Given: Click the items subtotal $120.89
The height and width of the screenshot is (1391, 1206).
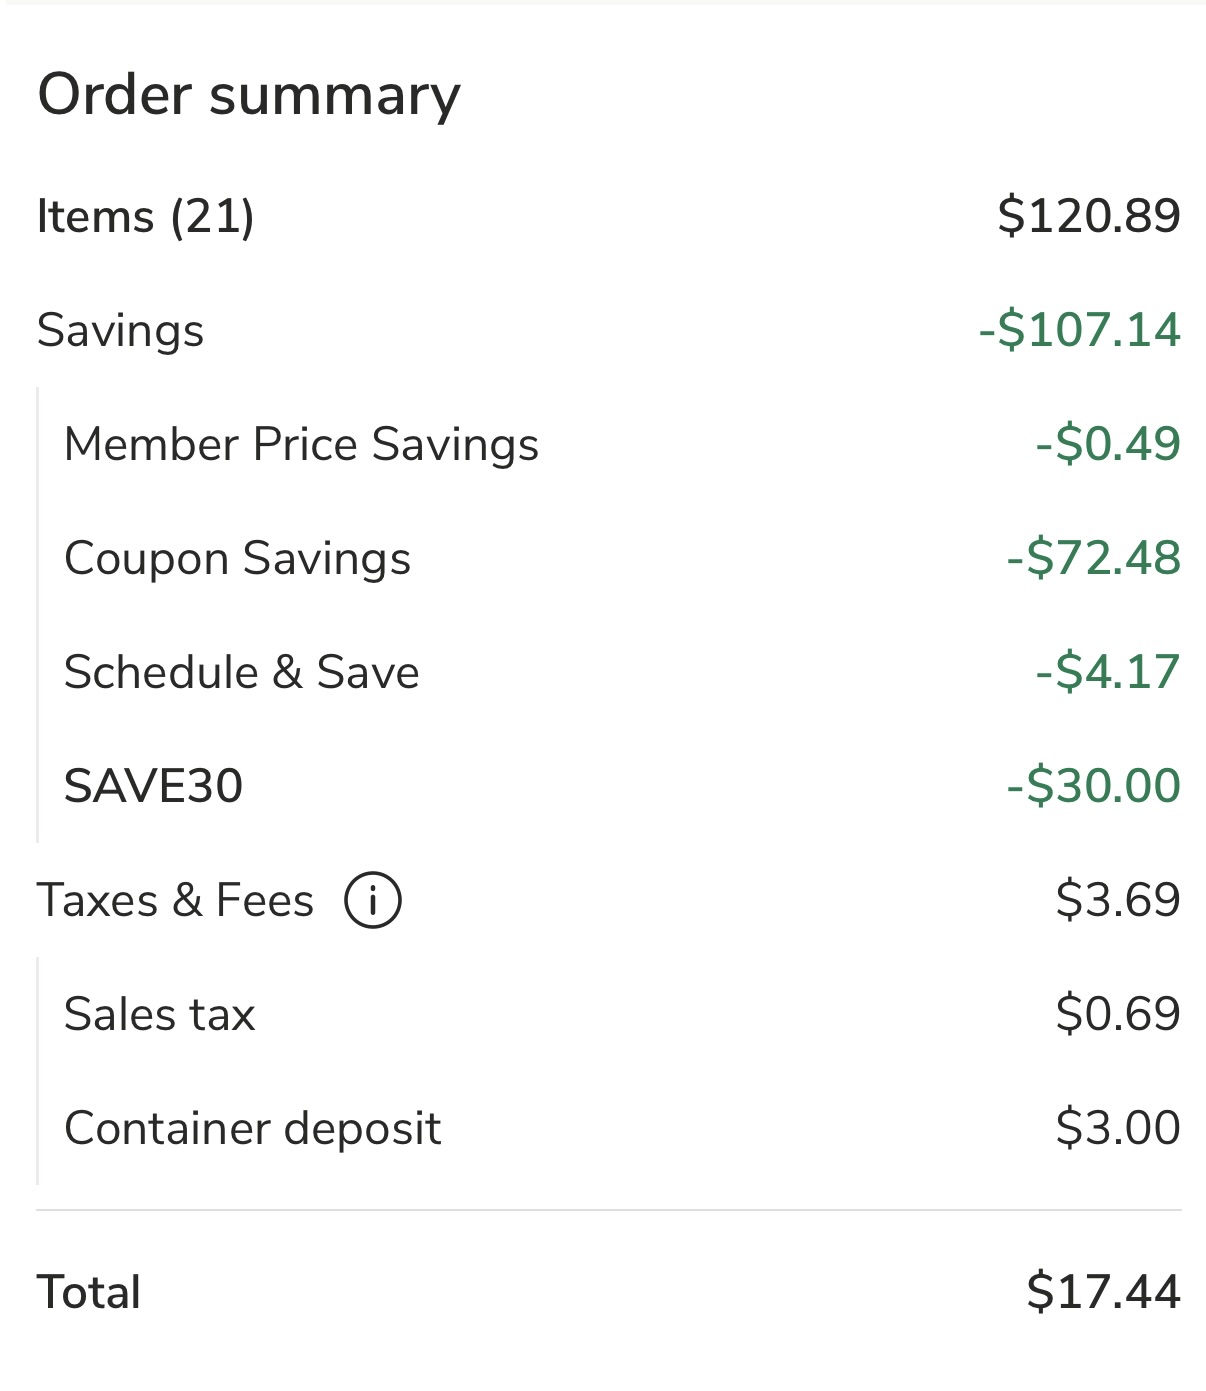Looking at the screenshot, I should [x=1088, y=216].
